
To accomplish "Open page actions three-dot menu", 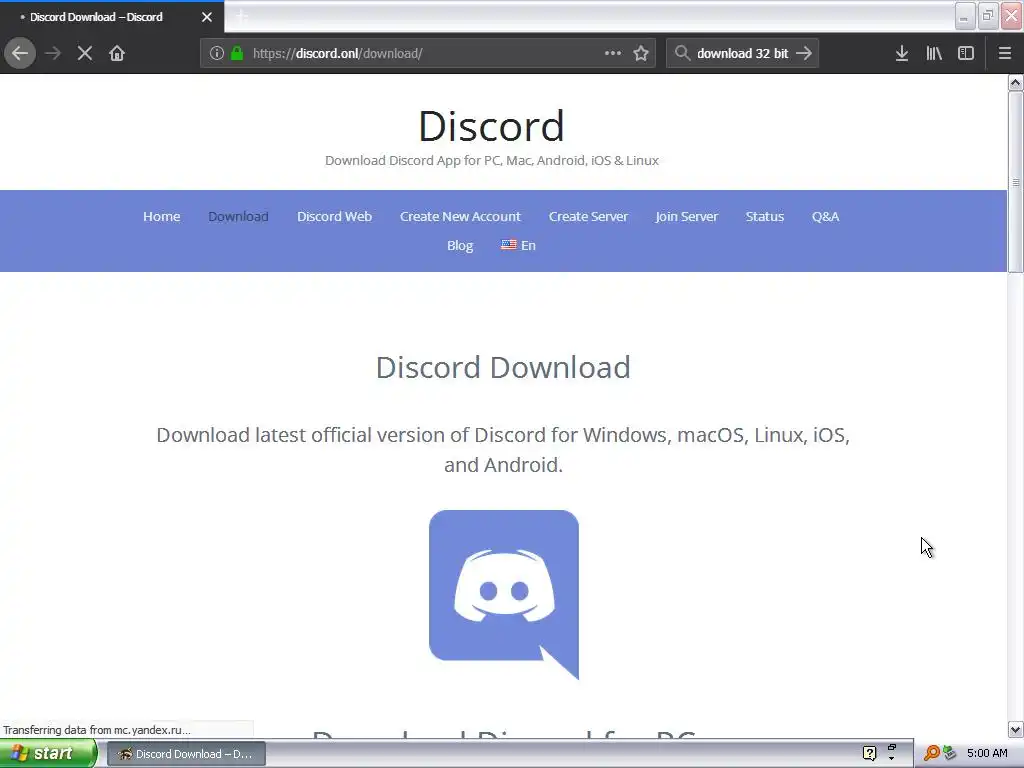I will pyautogui.click(x=613, y=53).
